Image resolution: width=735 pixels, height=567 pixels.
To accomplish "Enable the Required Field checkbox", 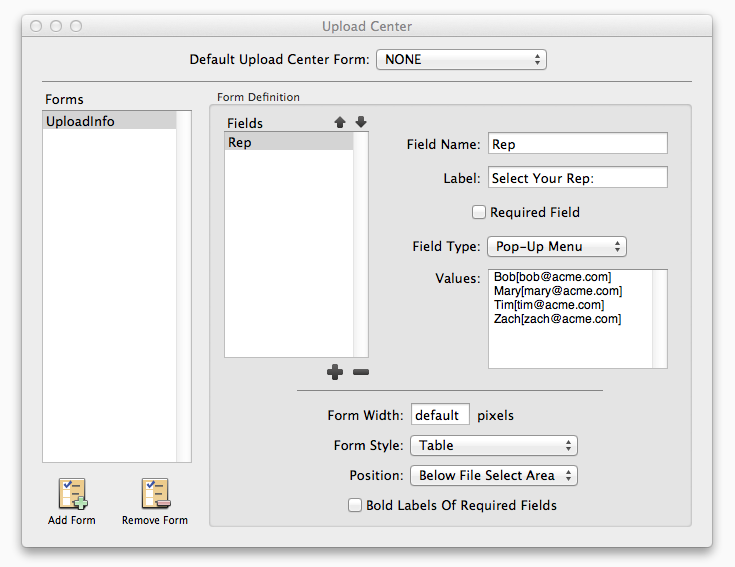I will 480,212.
